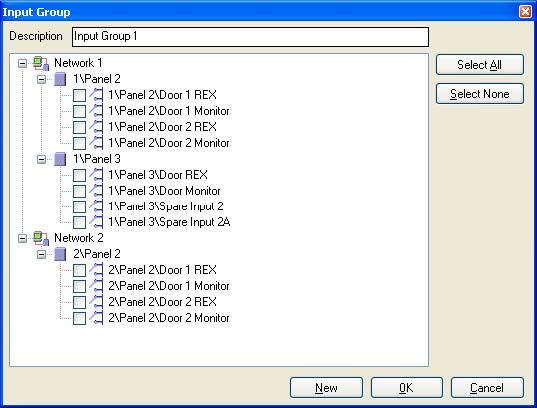The image size is (537, 408).
Task: Click the 1\Panel 3 purple panel icon
Action: click(x=60, y=159)
